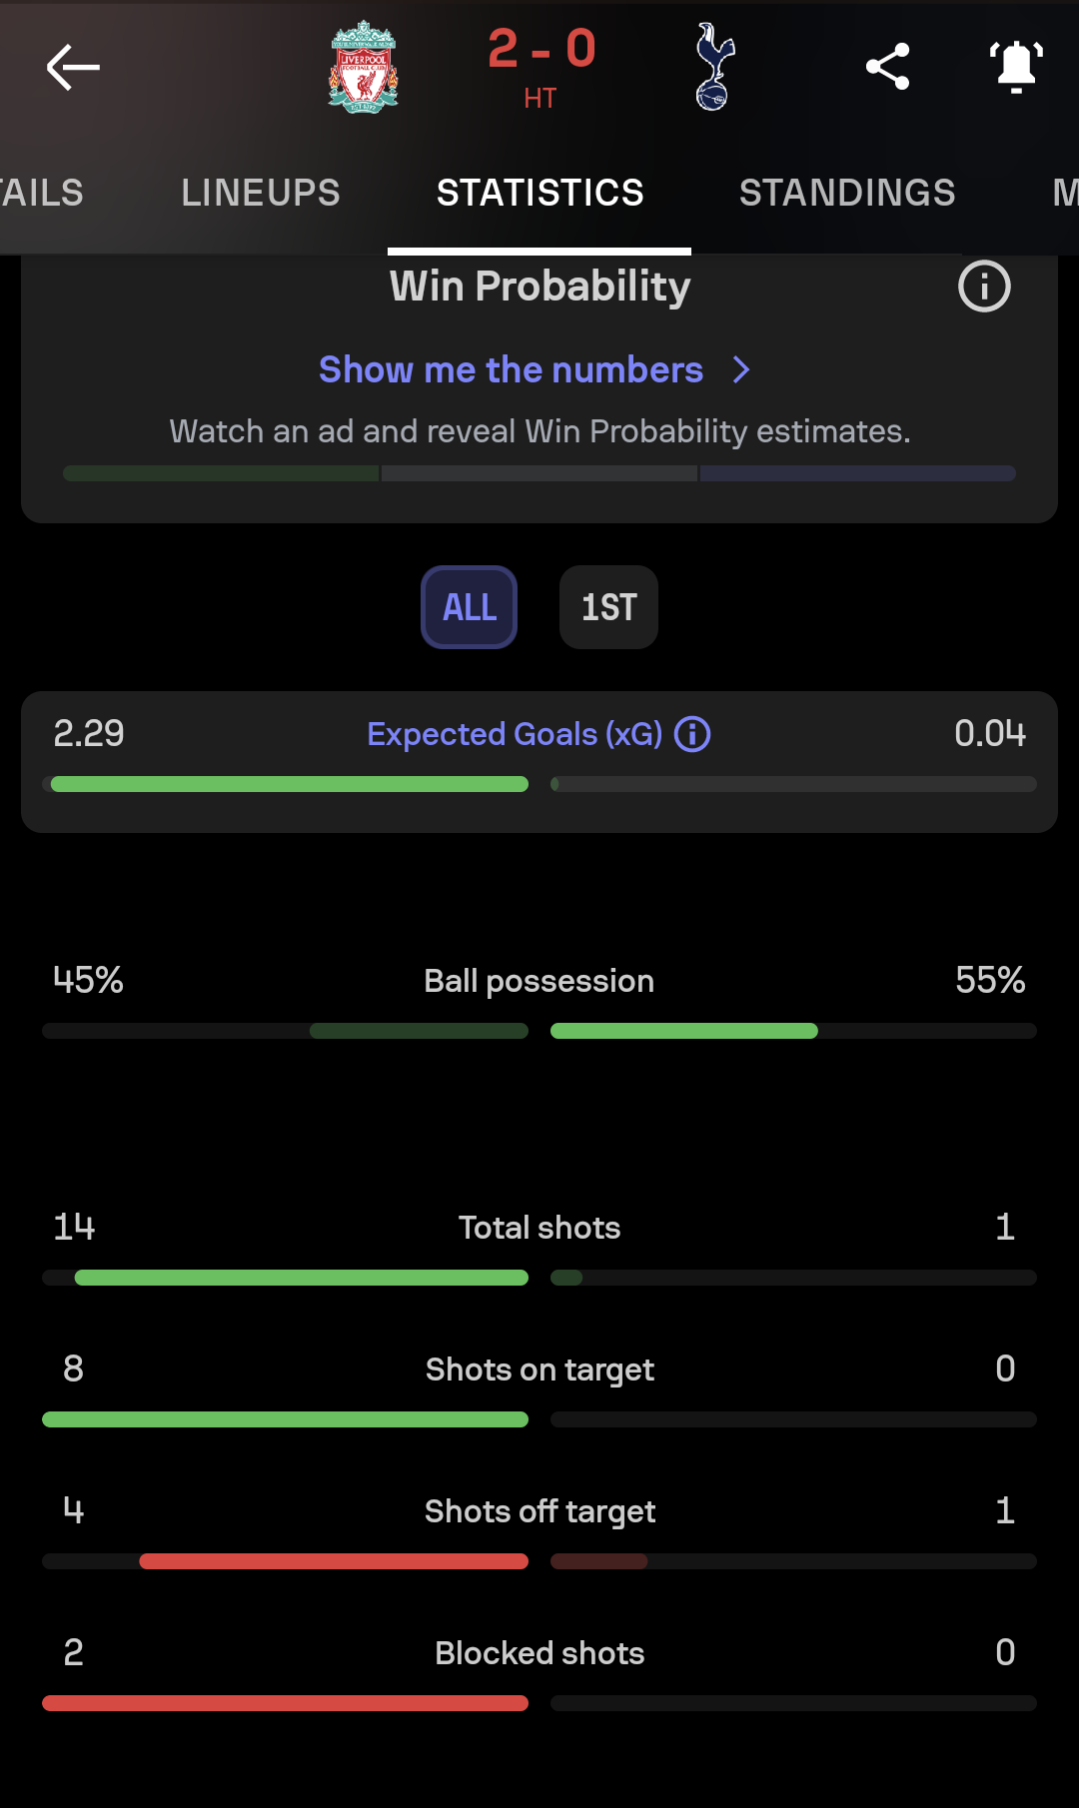Tap the win probability bar
This screenshot has height=1808, width=1079.
(539, 473)
